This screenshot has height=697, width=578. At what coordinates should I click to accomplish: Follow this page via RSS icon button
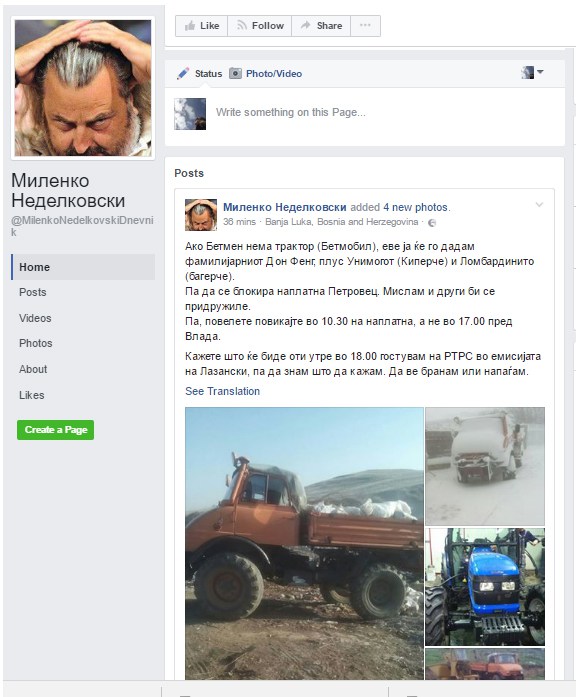[x=260, y=26]
